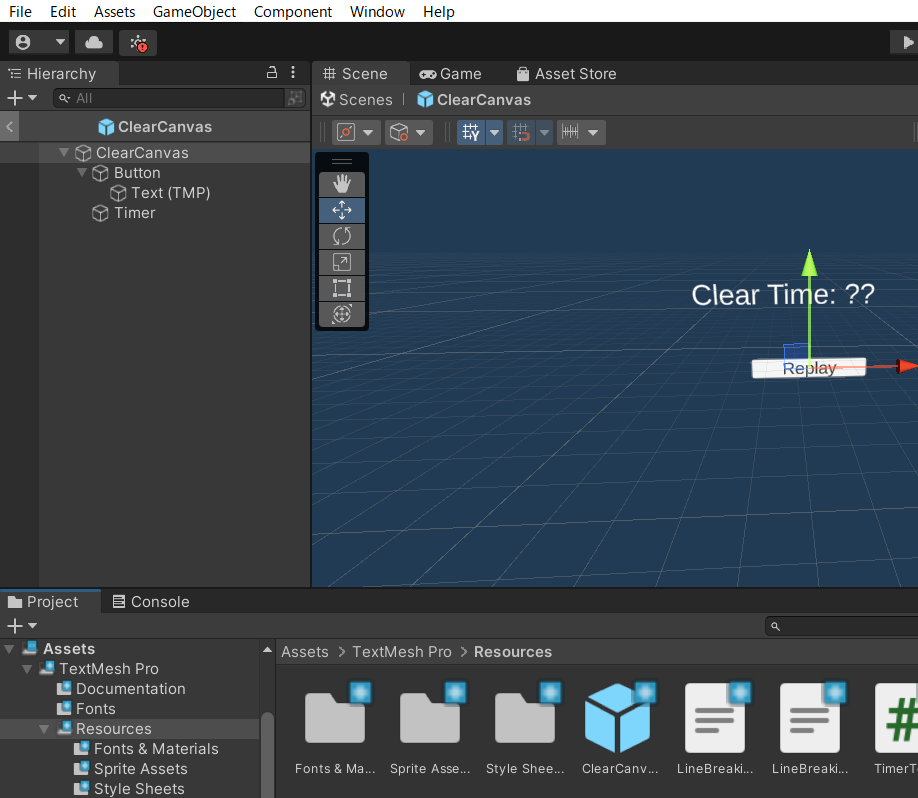Viewport: 918px width, 798px height.
Task: Open the account dropdown
Action: (x=39, y=42)
